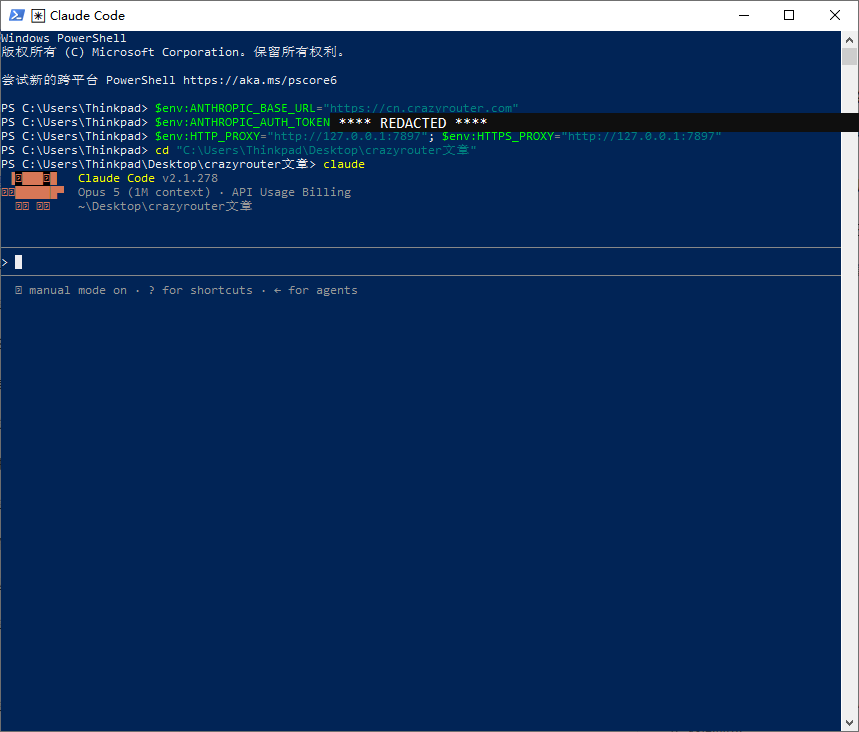Maximize the Claude Code window
Viewport: 859px width, 732px height.
789,15
